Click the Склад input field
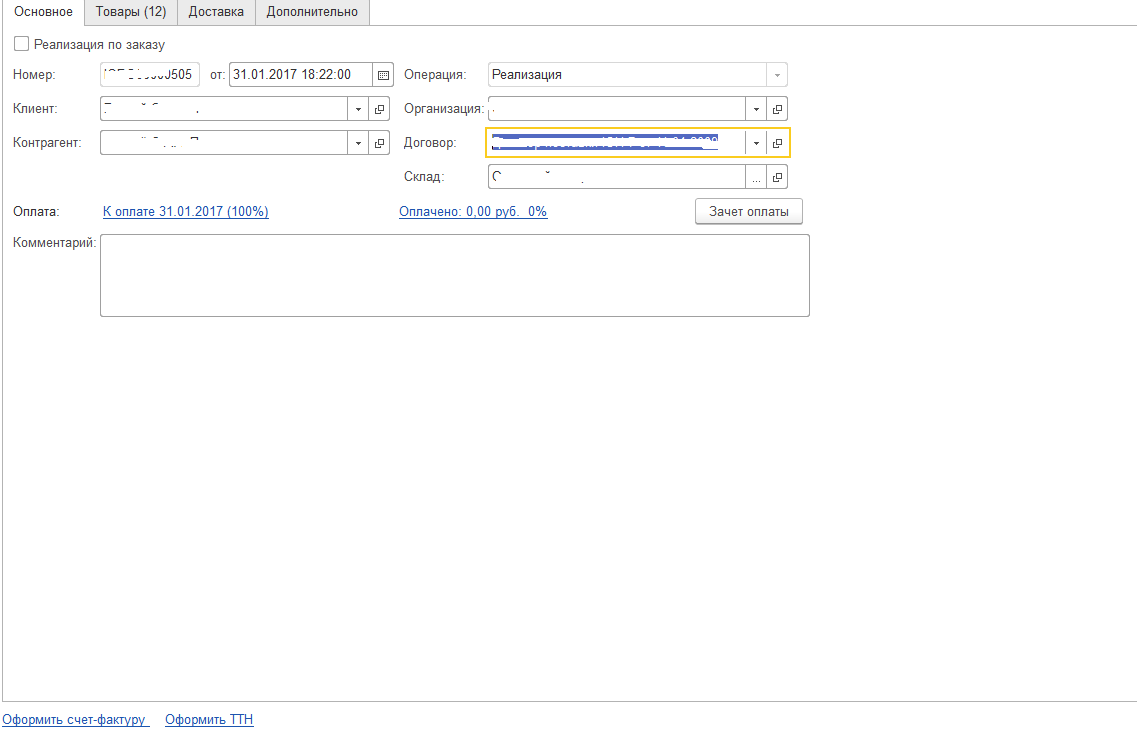Viewport: 1137px width, 738px height. (x=617, y=177)
